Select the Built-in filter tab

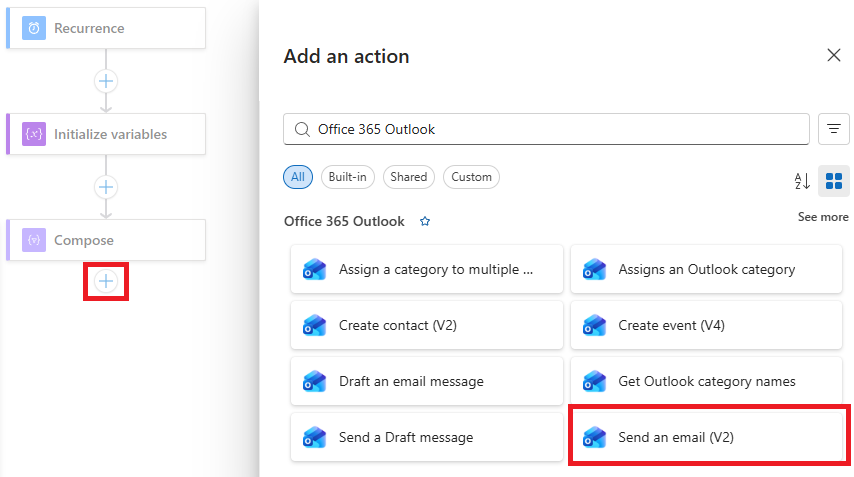(x=347, y=177)
